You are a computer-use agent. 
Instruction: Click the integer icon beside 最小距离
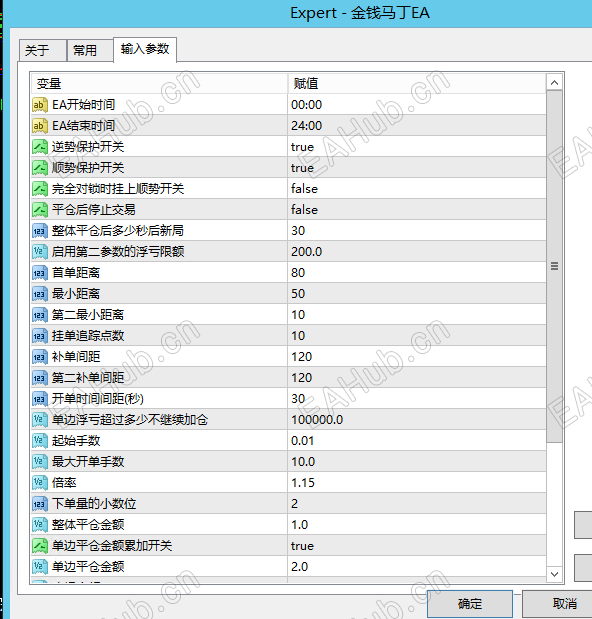40,294
